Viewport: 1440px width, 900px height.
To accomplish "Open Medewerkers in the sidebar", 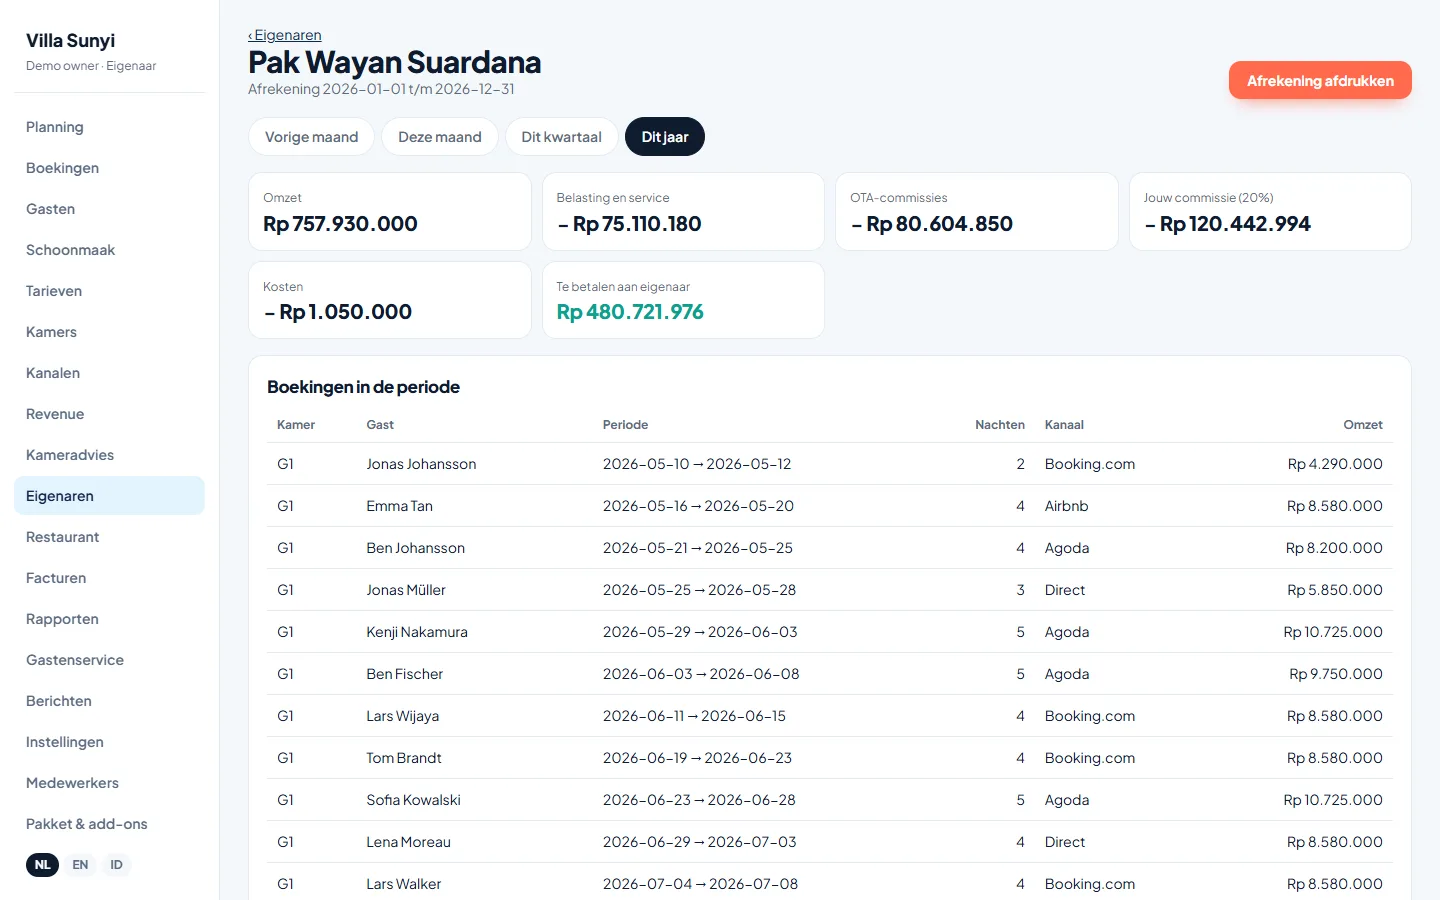I will tap(109, 783).
